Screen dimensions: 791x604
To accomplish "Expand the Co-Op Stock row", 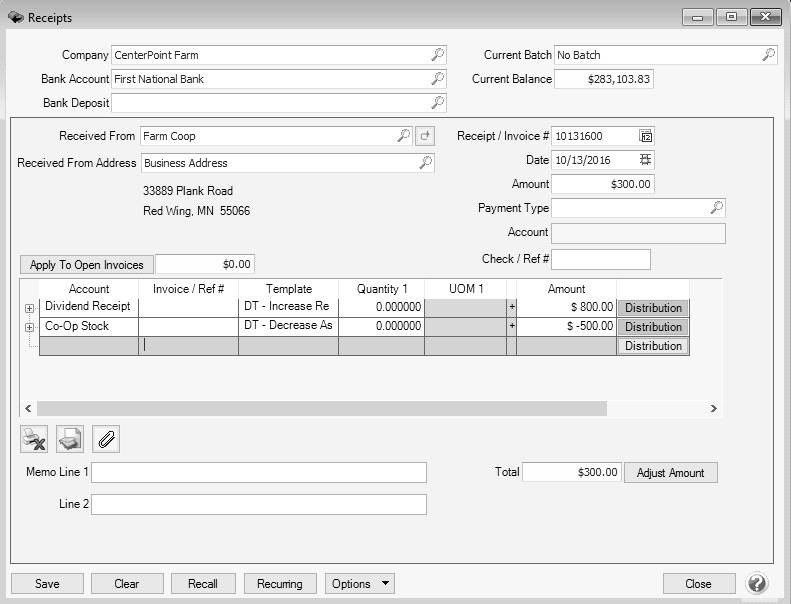I will click(x=29, y=327).
